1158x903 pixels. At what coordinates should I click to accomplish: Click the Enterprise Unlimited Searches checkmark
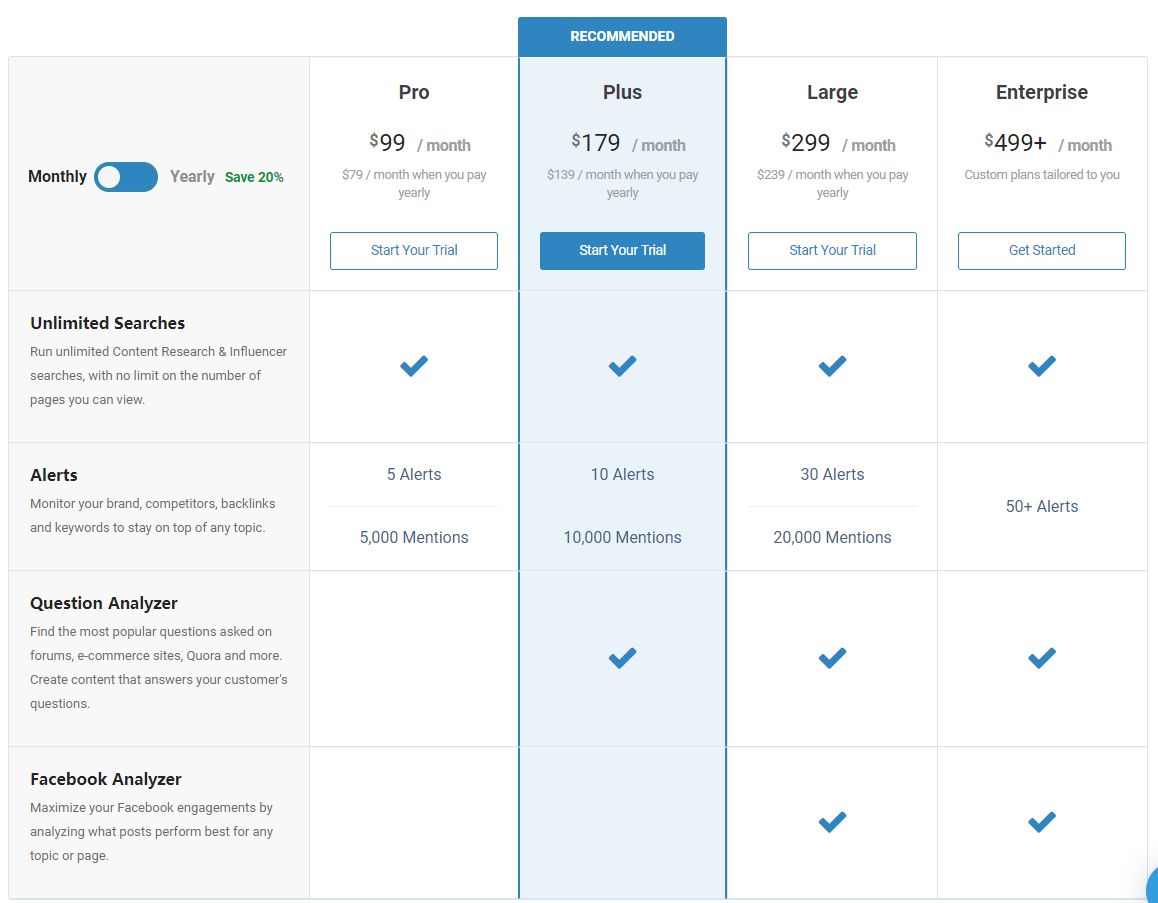tap(1041, 366)
